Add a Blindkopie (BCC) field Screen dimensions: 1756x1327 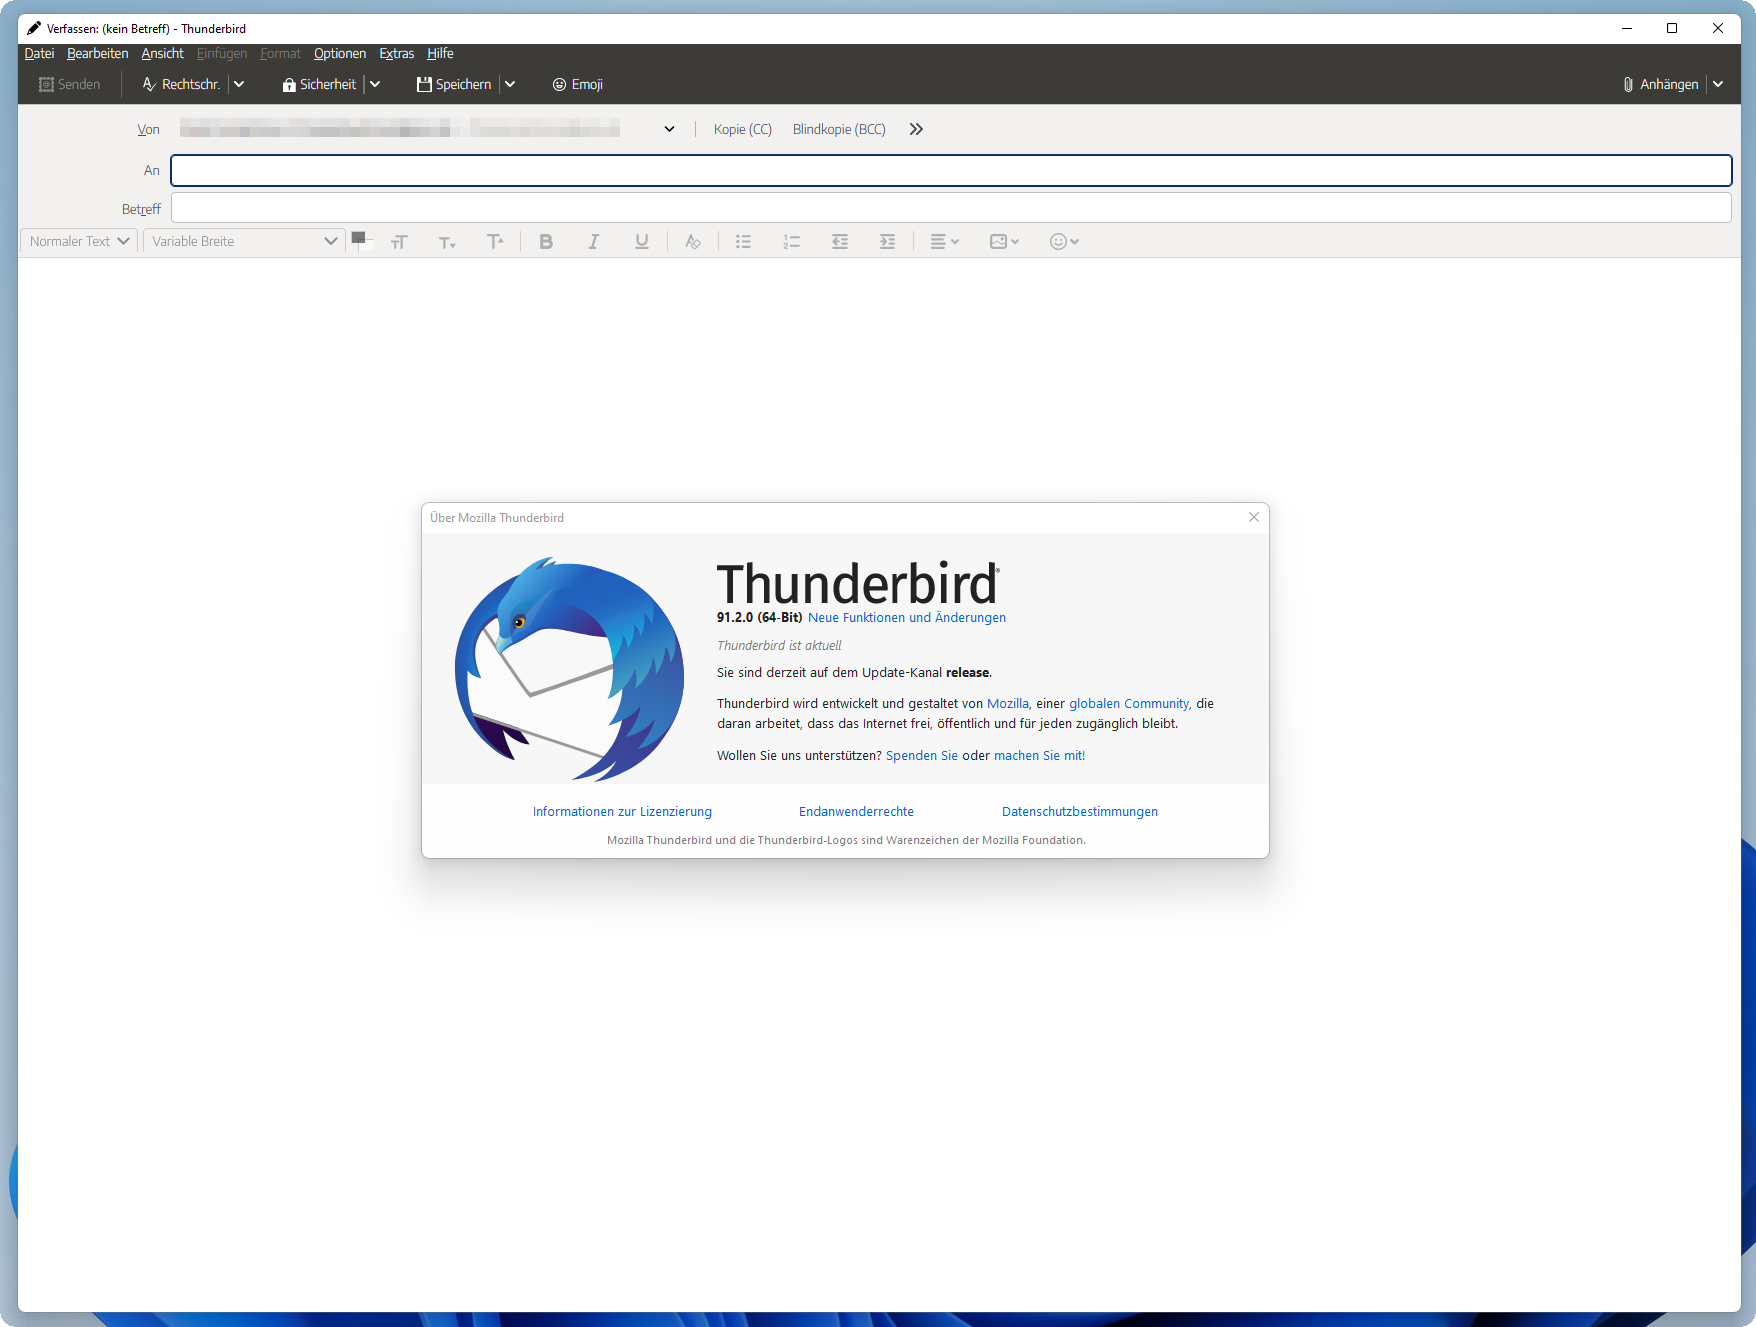click(839, 129)
